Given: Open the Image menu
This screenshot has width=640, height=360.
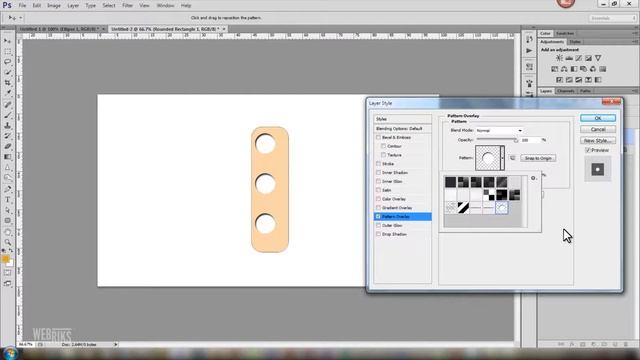Looking at the screenshot, I should [54, 6].
